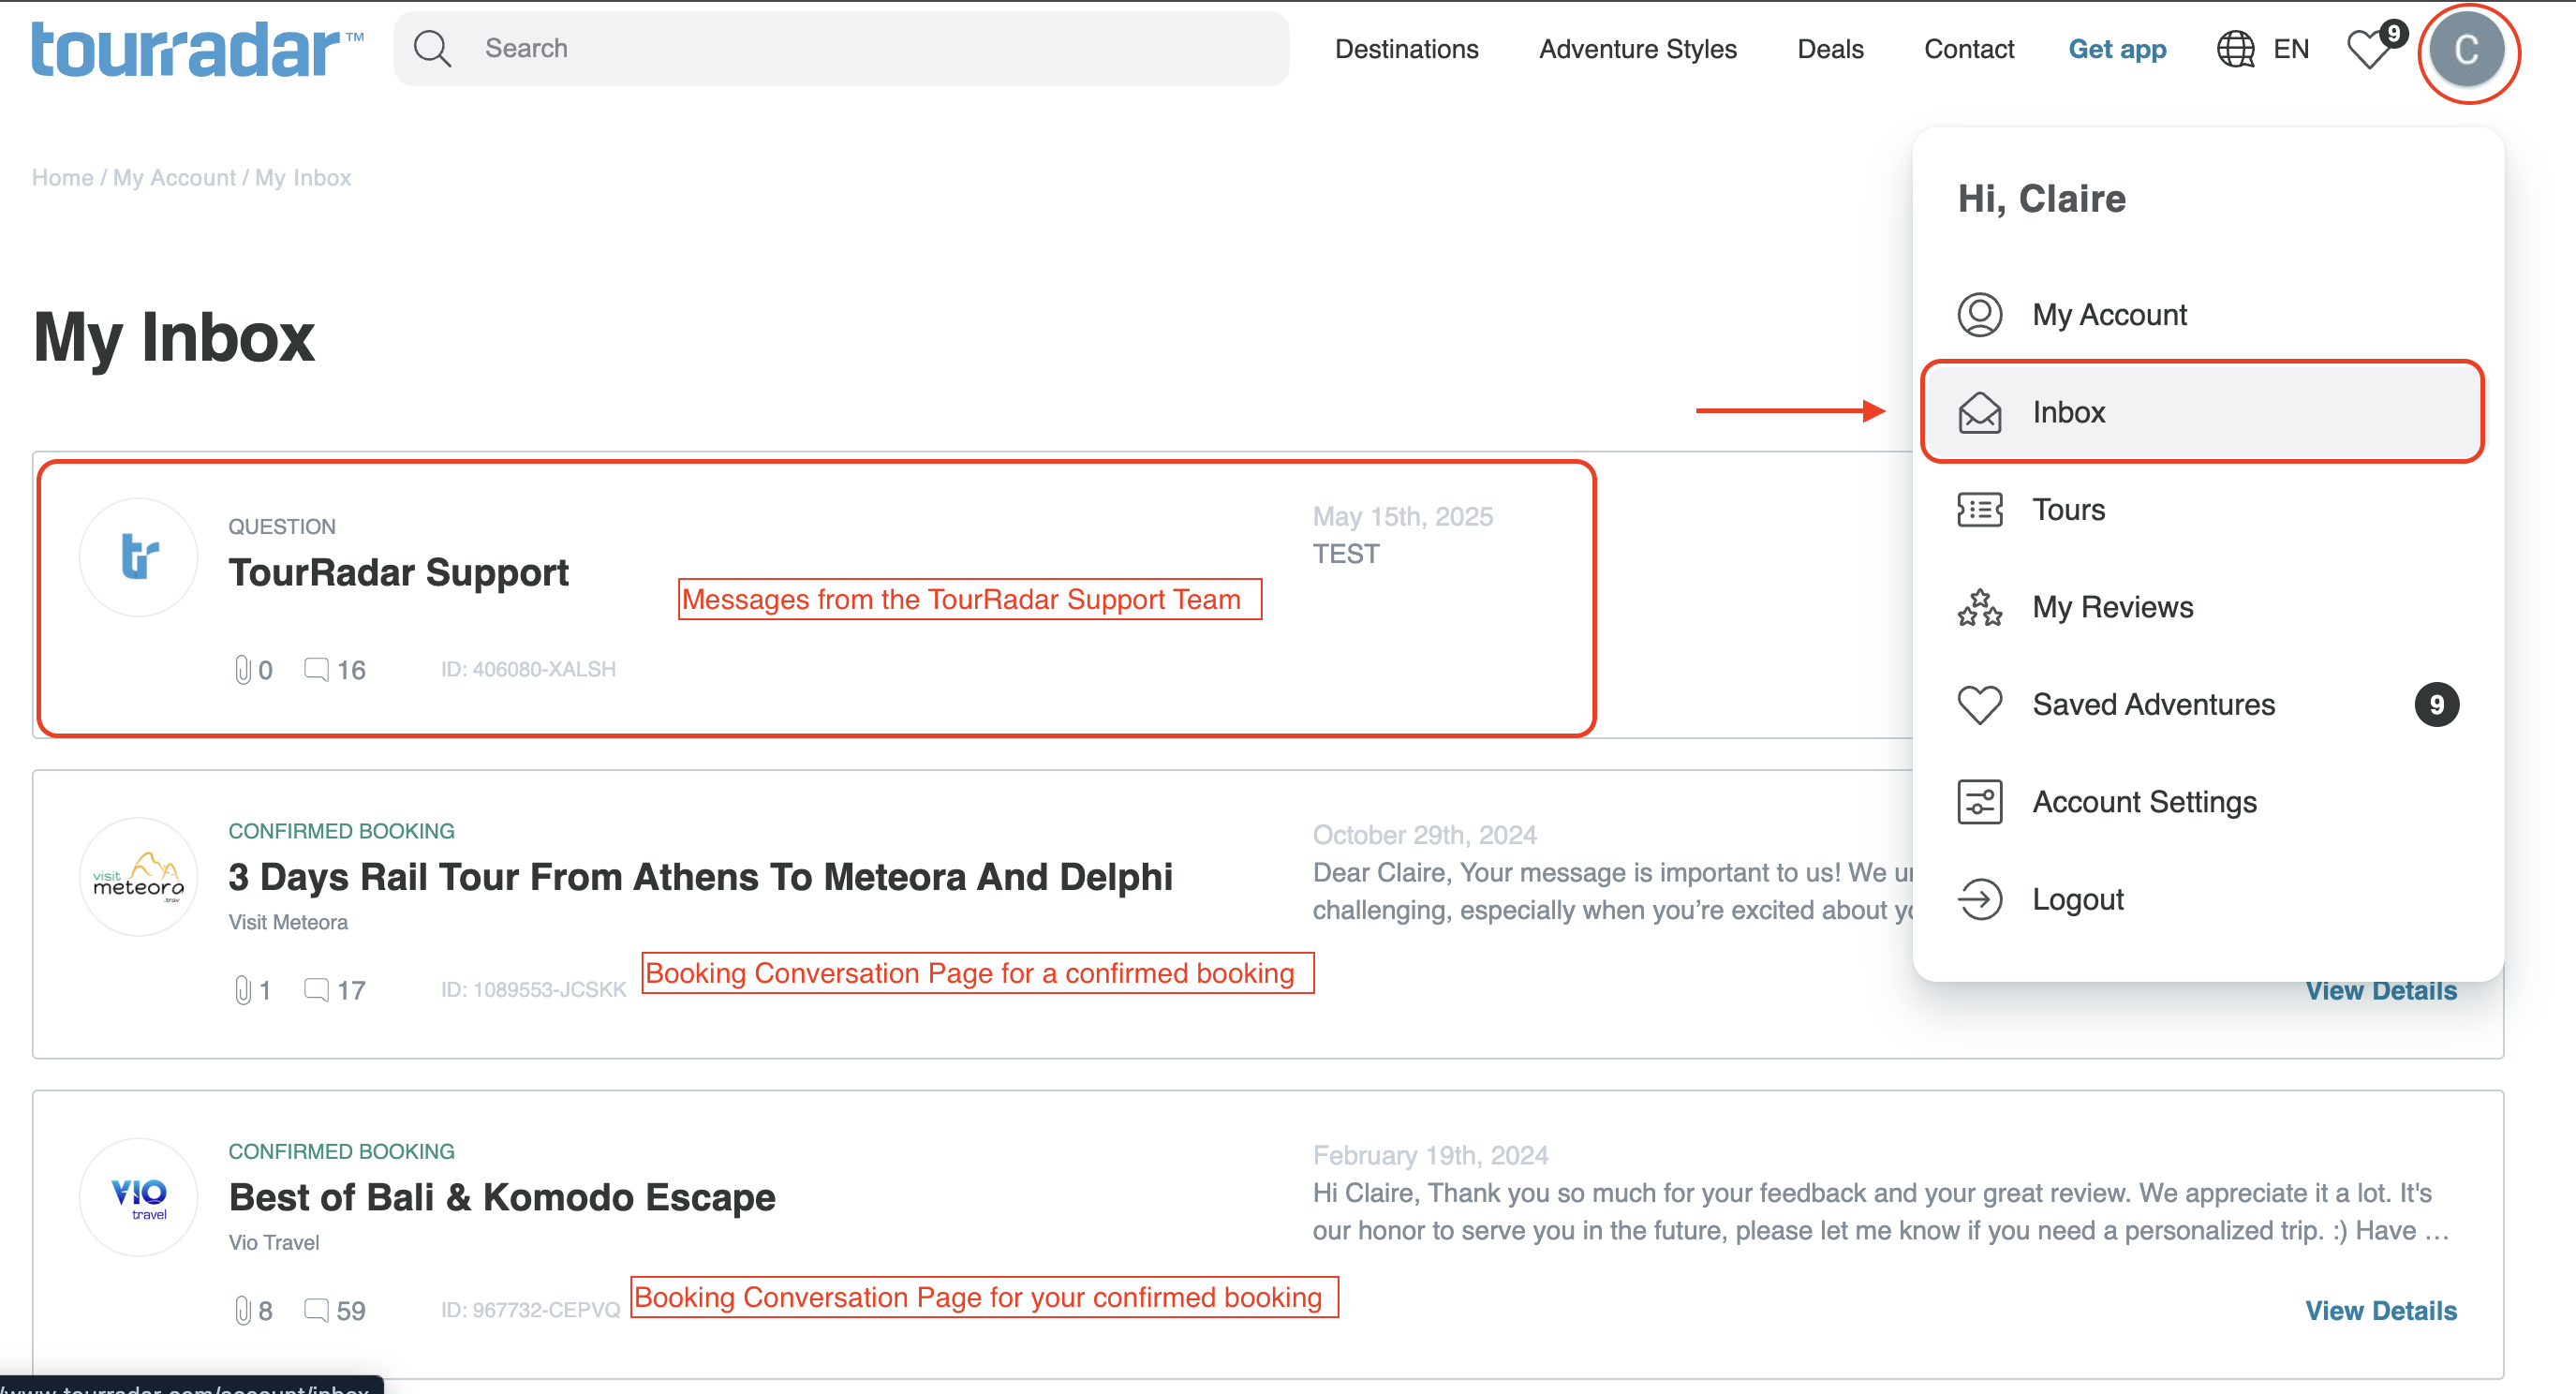Click the TEST message preview text

click(1346, 553)
